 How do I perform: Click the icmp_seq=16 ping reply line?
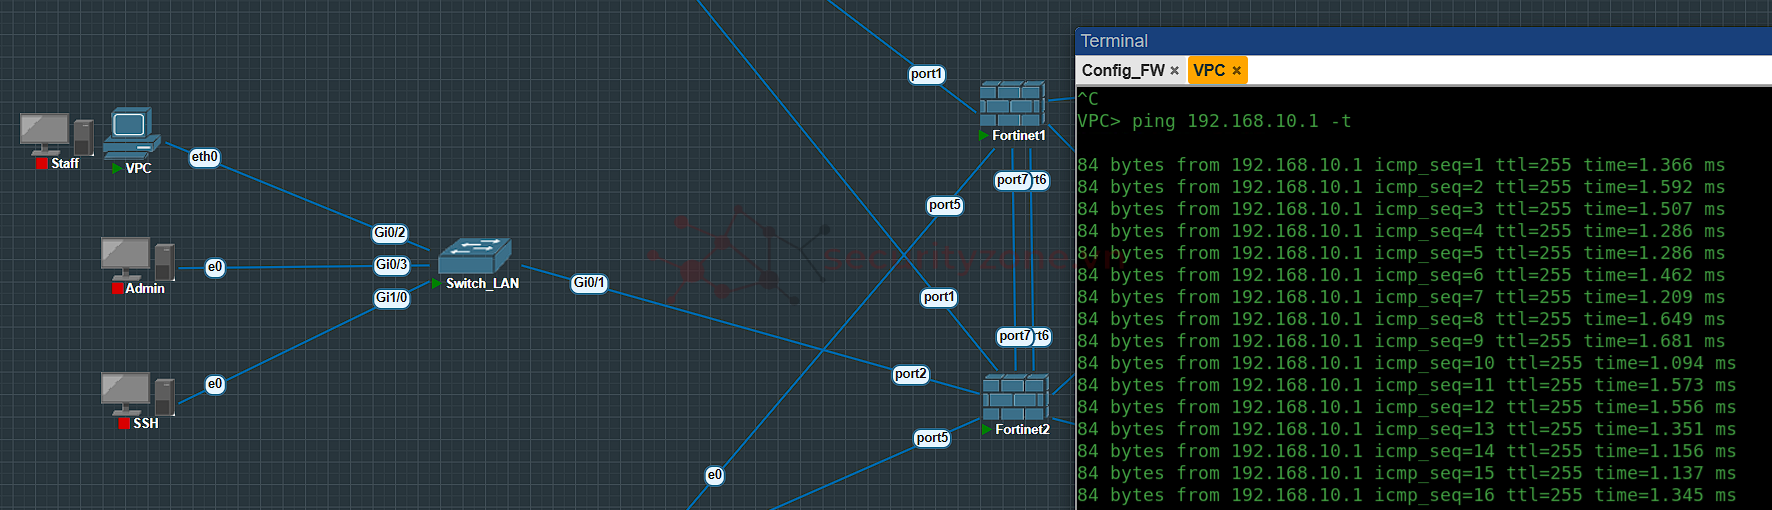pos(1407,495)
